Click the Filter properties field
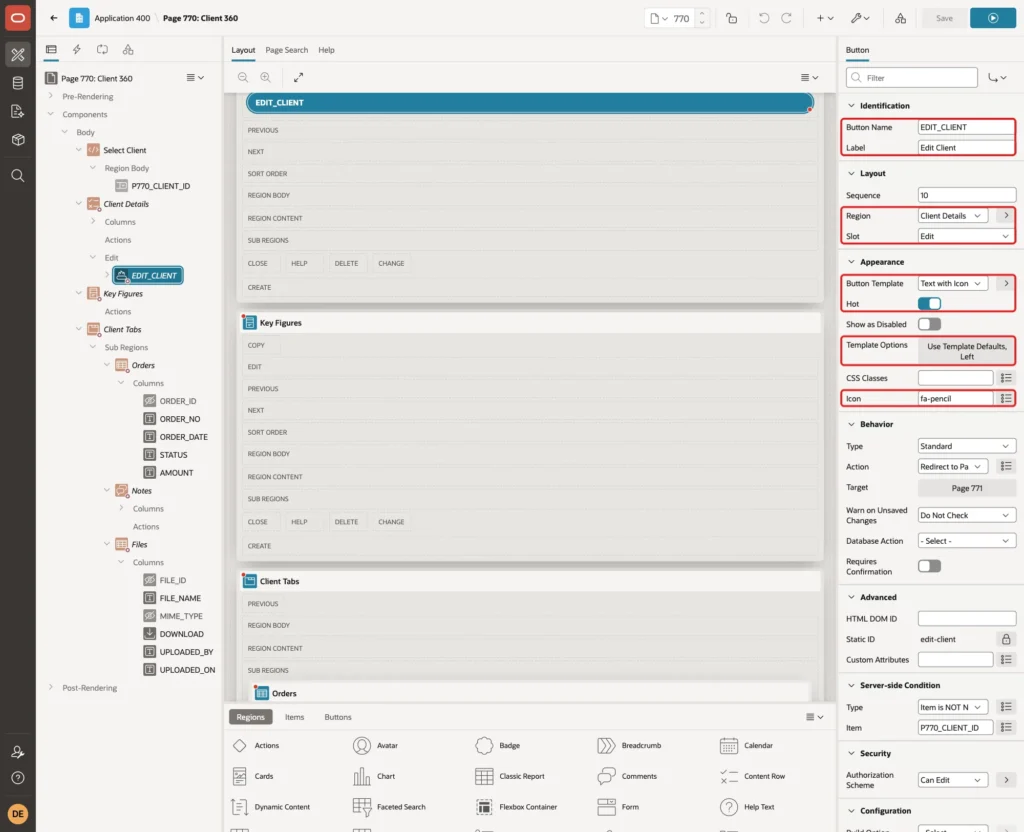1024x832 pixels. (x=912, y=78)
